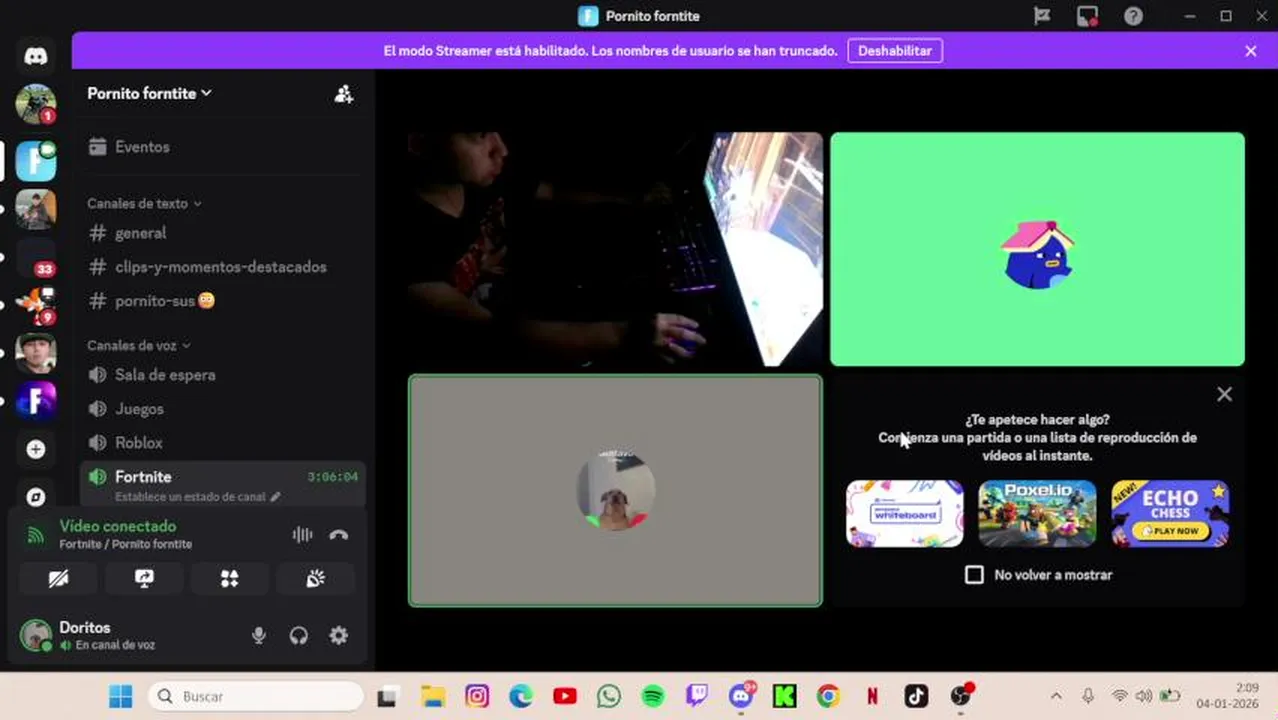
Task: Open the Windows Start menu
Action: coord(121,696)
